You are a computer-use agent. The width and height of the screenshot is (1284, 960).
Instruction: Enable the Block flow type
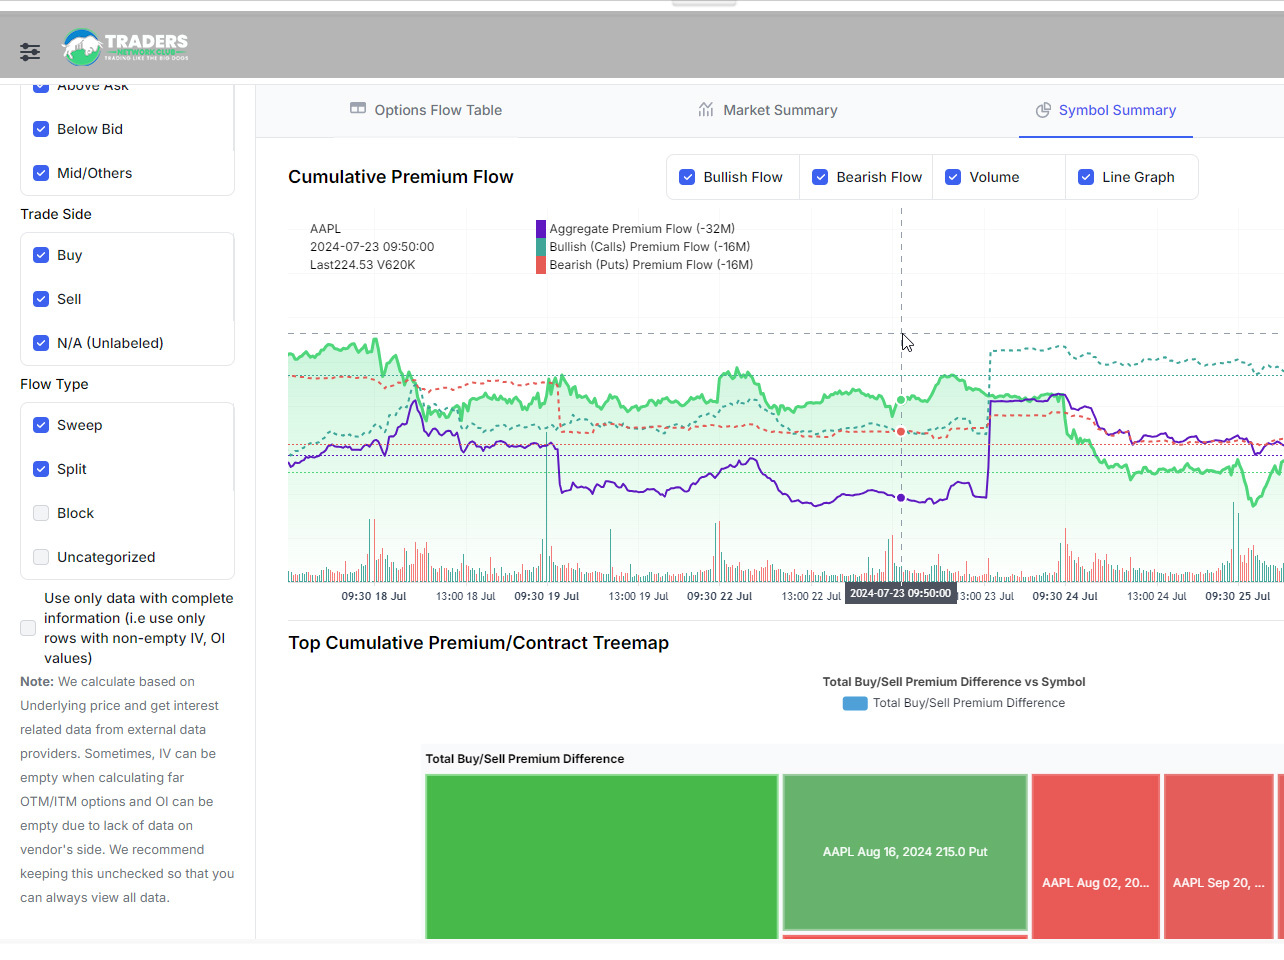41,513
